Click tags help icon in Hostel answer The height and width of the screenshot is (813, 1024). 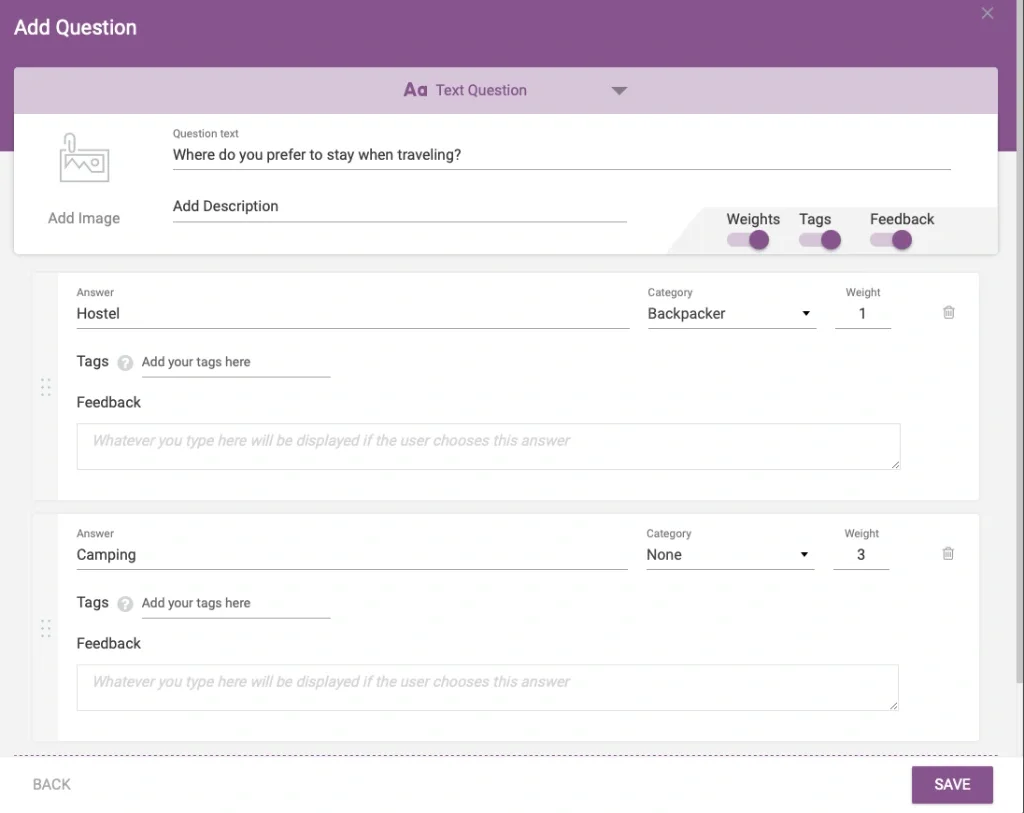(x=125, y=363)
